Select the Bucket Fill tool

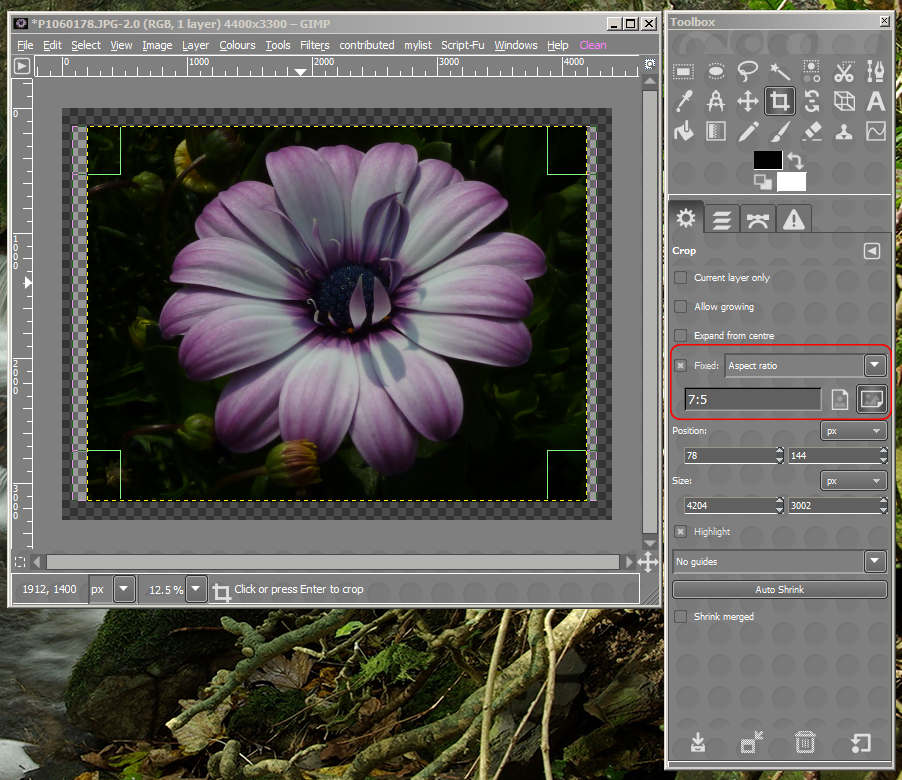683,132
